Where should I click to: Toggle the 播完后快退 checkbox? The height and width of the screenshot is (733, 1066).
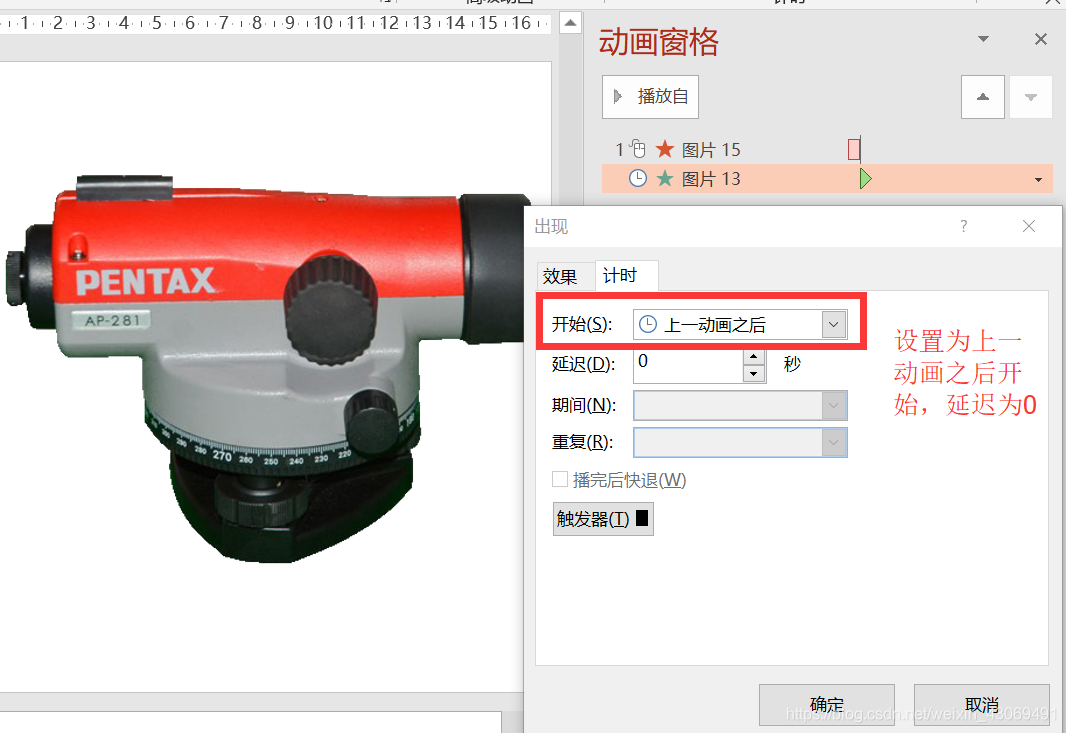point(560,479)
